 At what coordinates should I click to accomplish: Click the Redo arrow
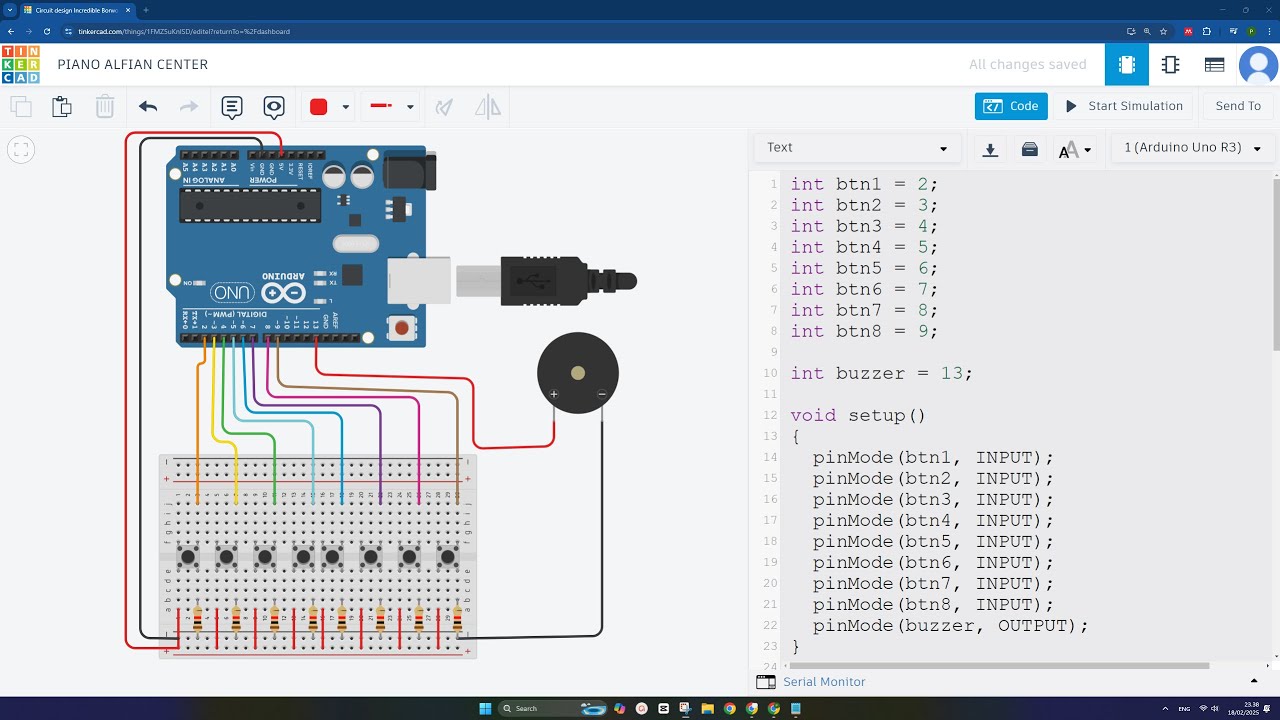click(x=188, y=106)
